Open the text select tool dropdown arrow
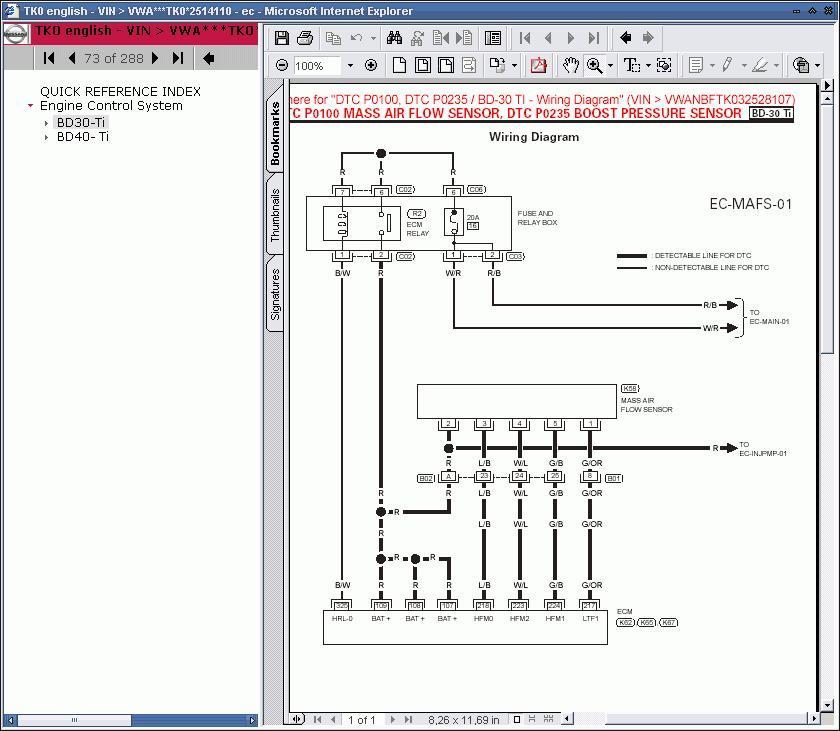 [x=648, y=66]
